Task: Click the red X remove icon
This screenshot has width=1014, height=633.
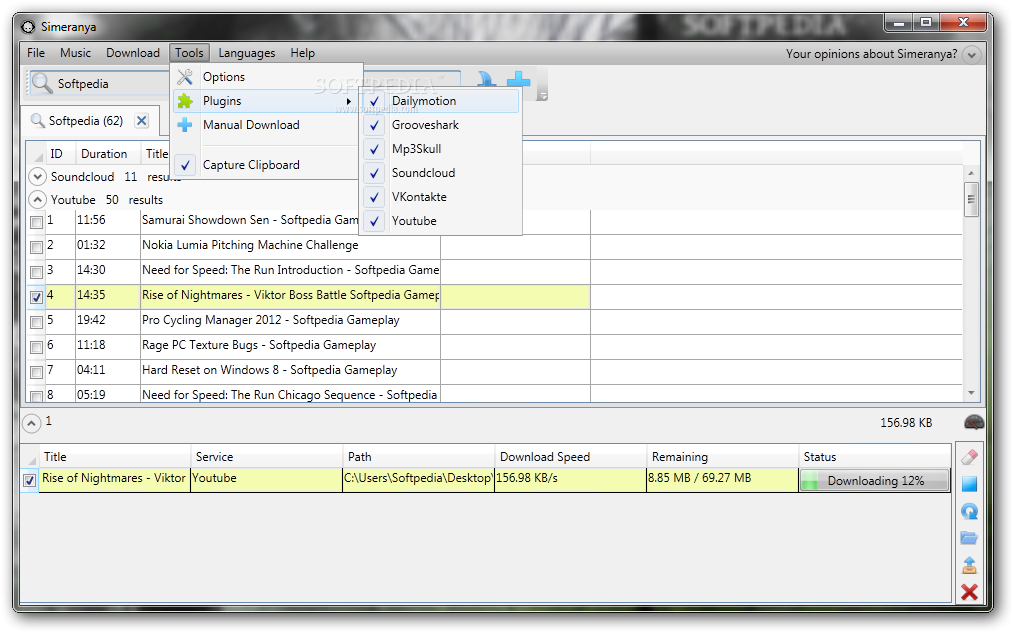Action: click(969, 592)
